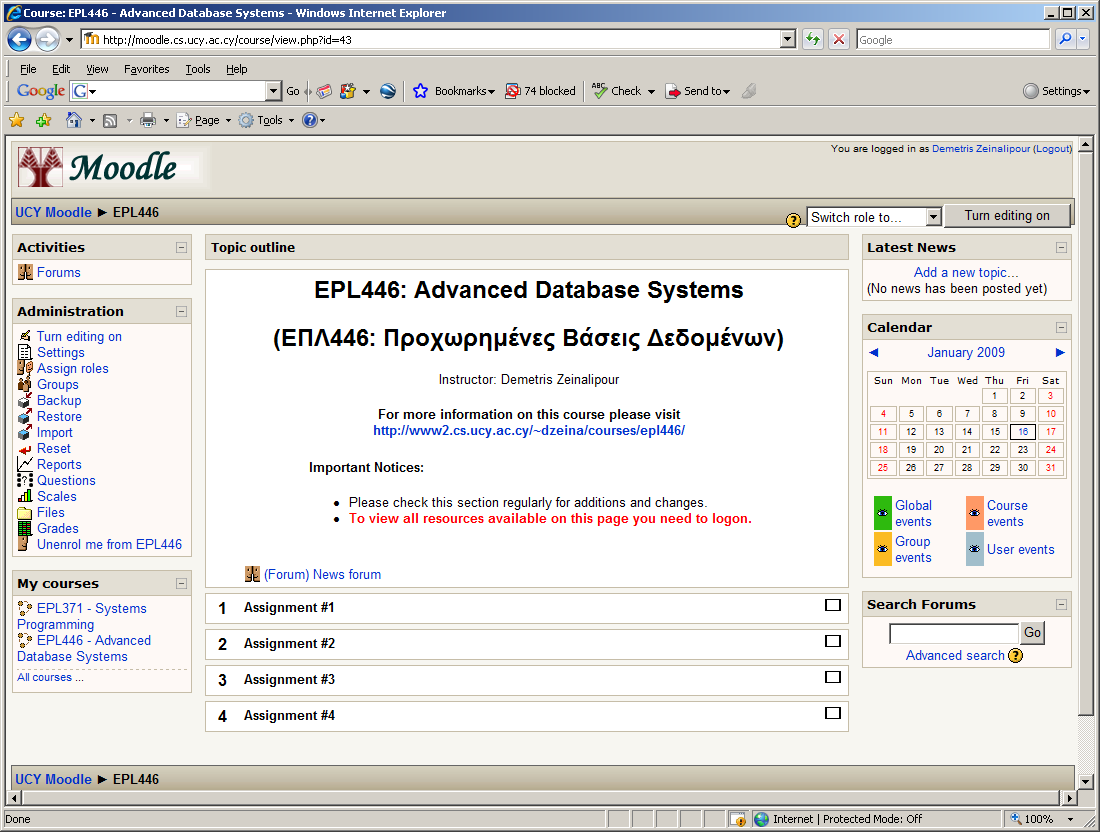Open the zoom level 100% control
Image resolution: width=1100 pixels, height=832 pixels.
click(x=1042, y=819)
